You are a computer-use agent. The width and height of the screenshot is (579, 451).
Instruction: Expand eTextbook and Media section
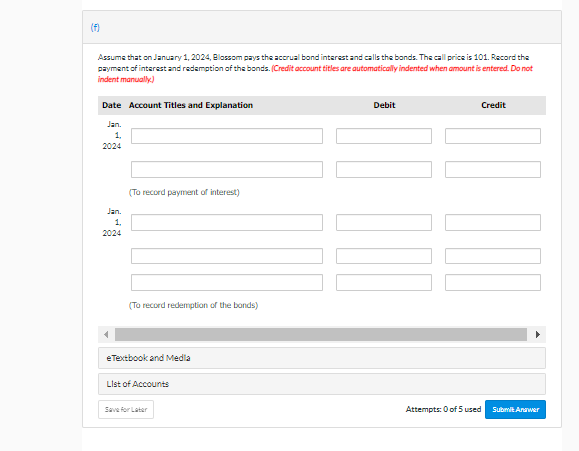[322, 358]
